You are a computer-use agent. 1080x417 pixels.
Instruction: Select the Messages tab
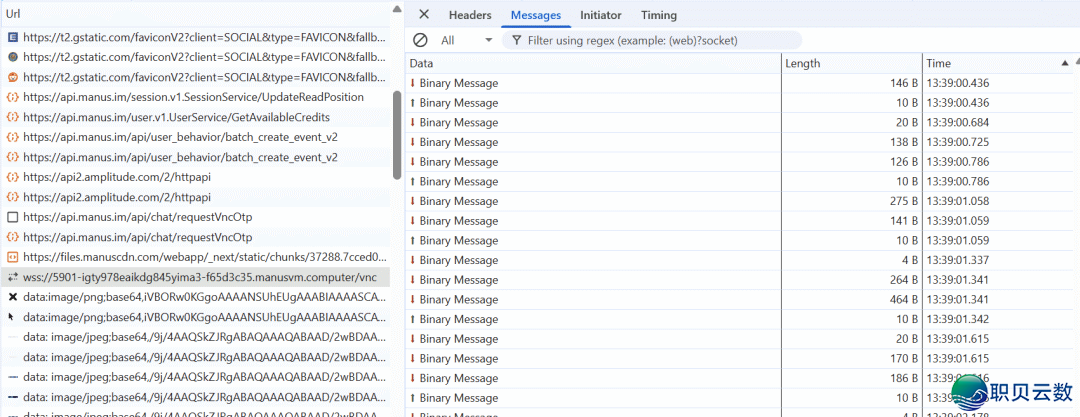[x=536, y=15]
